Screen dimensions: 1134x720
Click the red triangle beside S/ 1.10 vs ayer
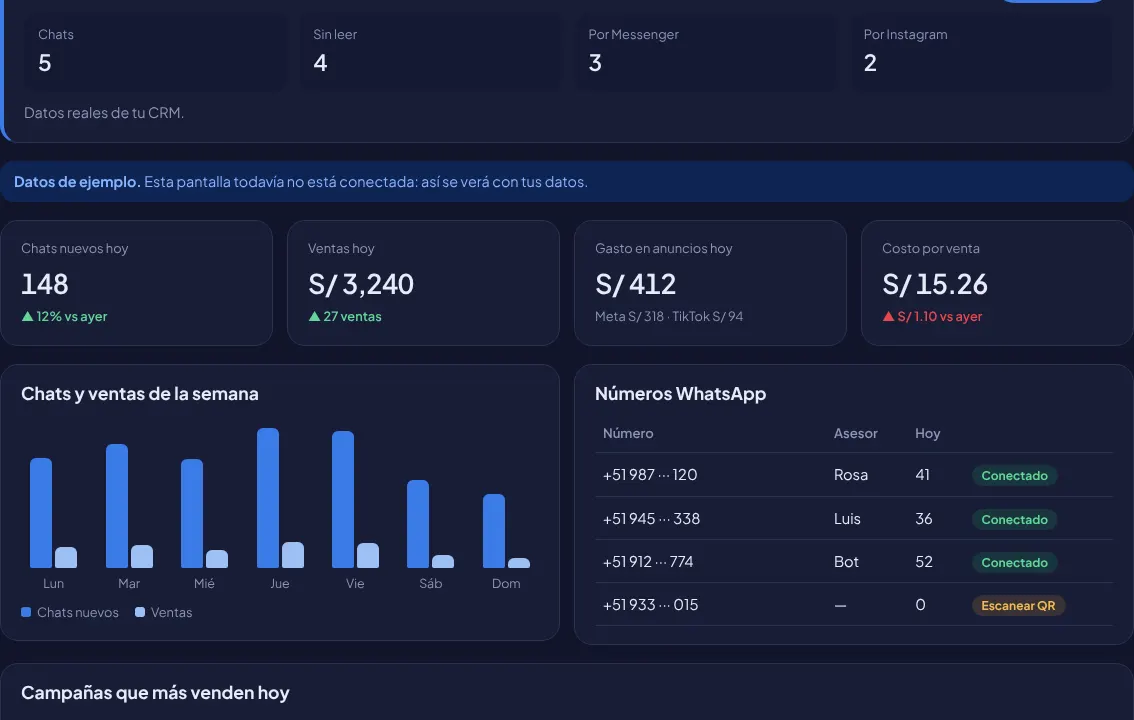(x=888, y=316)
